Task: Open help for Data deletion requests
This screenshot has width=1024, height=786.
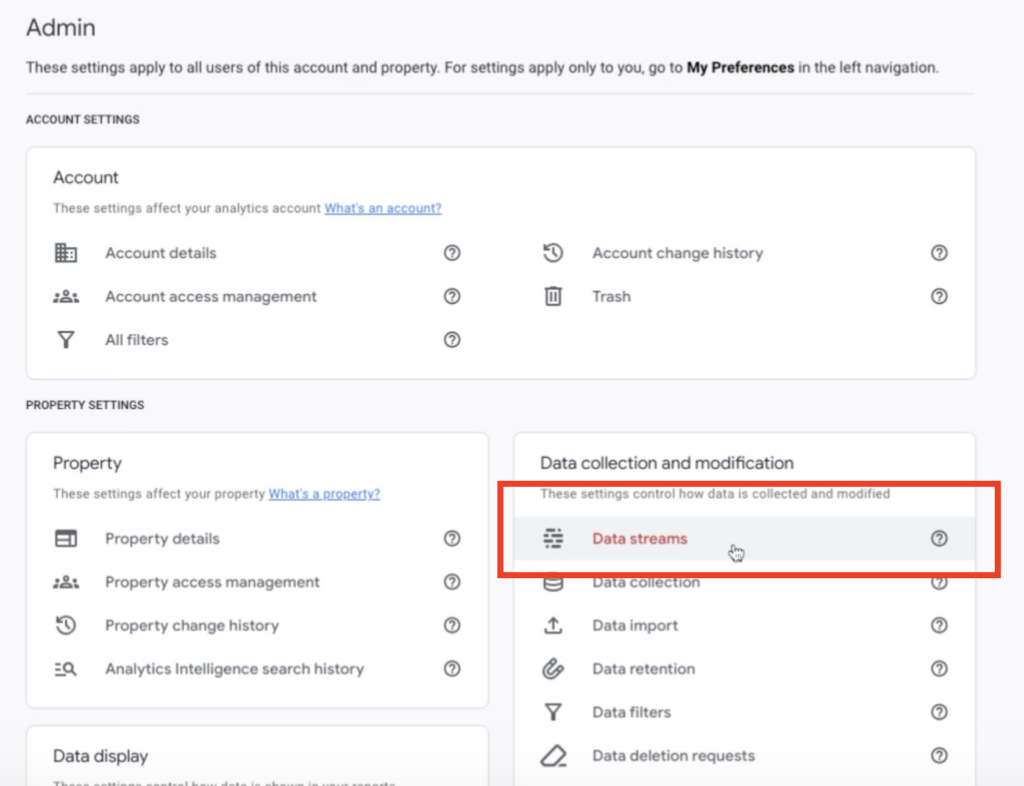Action: (x=939, y=755)
